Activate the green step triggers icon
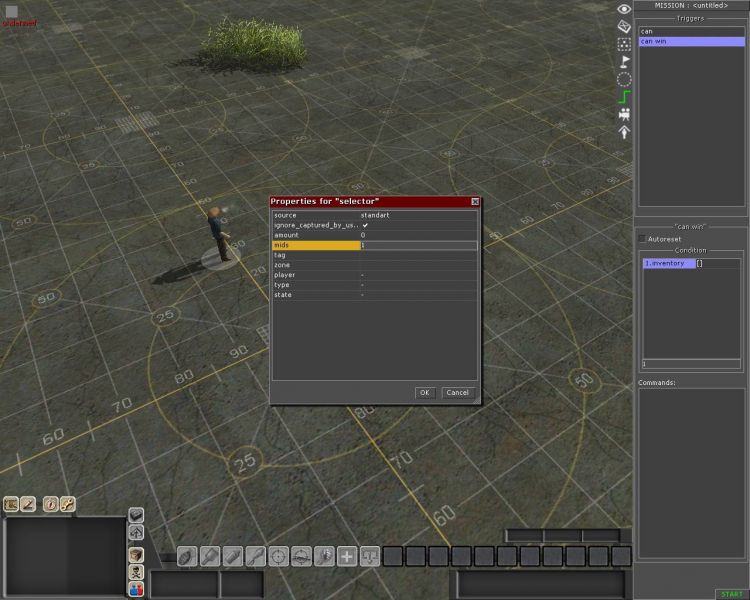This screenshot has width=750, height=600. click(x=624, y=97)
